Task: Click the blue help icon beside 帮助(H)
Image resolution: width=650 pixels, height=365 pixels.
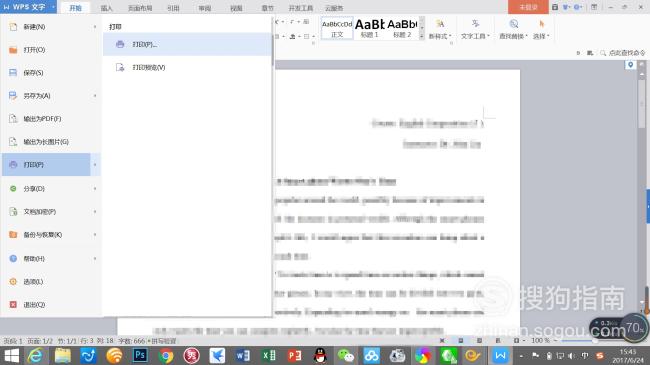Action: 13,258
